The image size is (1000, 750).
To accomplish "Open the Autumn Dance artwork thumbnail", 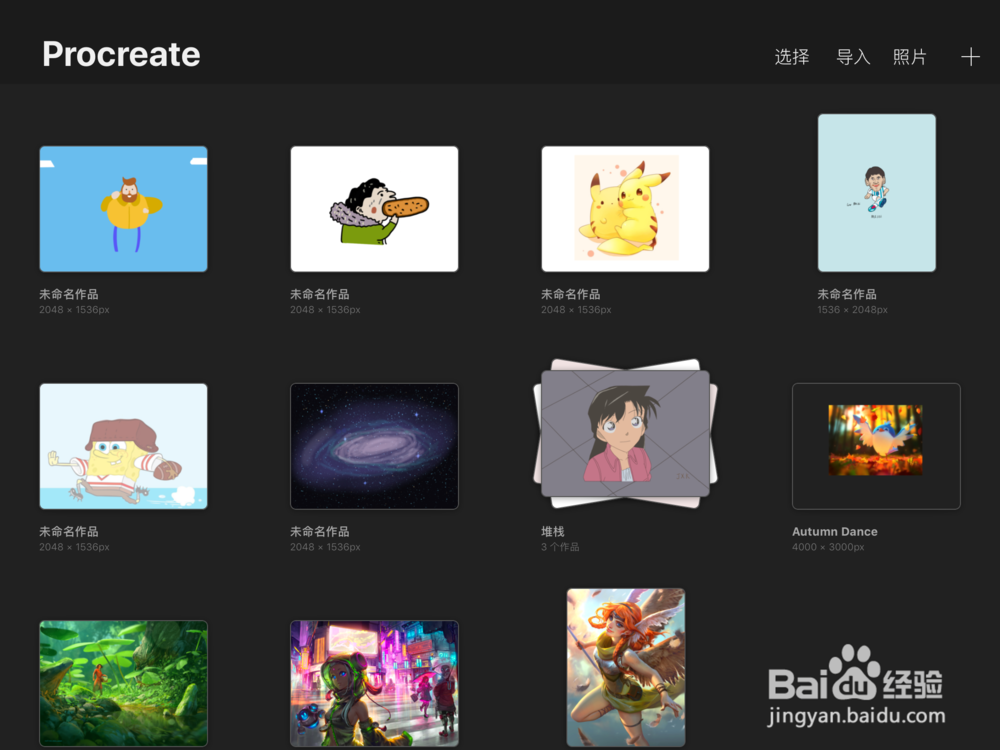I will (x=876, y=446).
